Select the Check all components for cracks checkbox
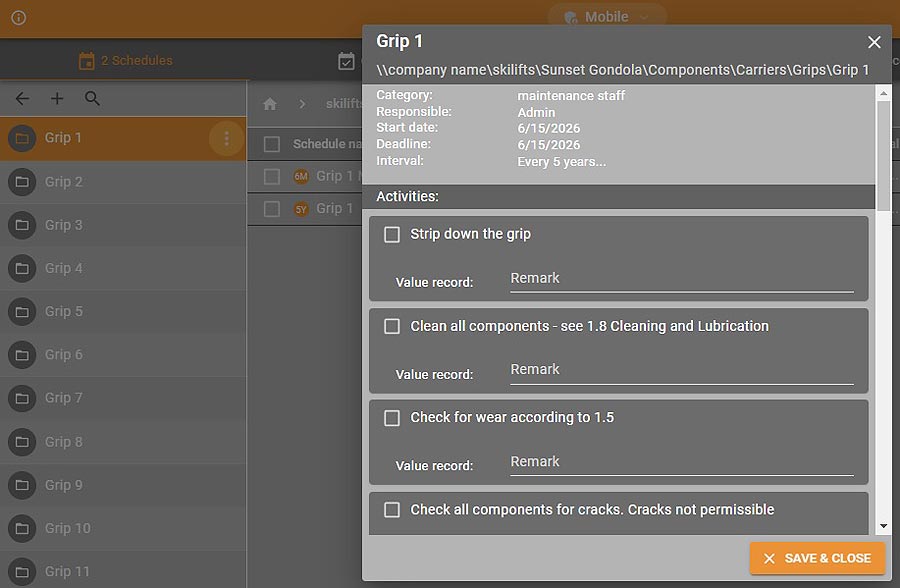Viewport: 900px width, 588px height. click(392, 510)
